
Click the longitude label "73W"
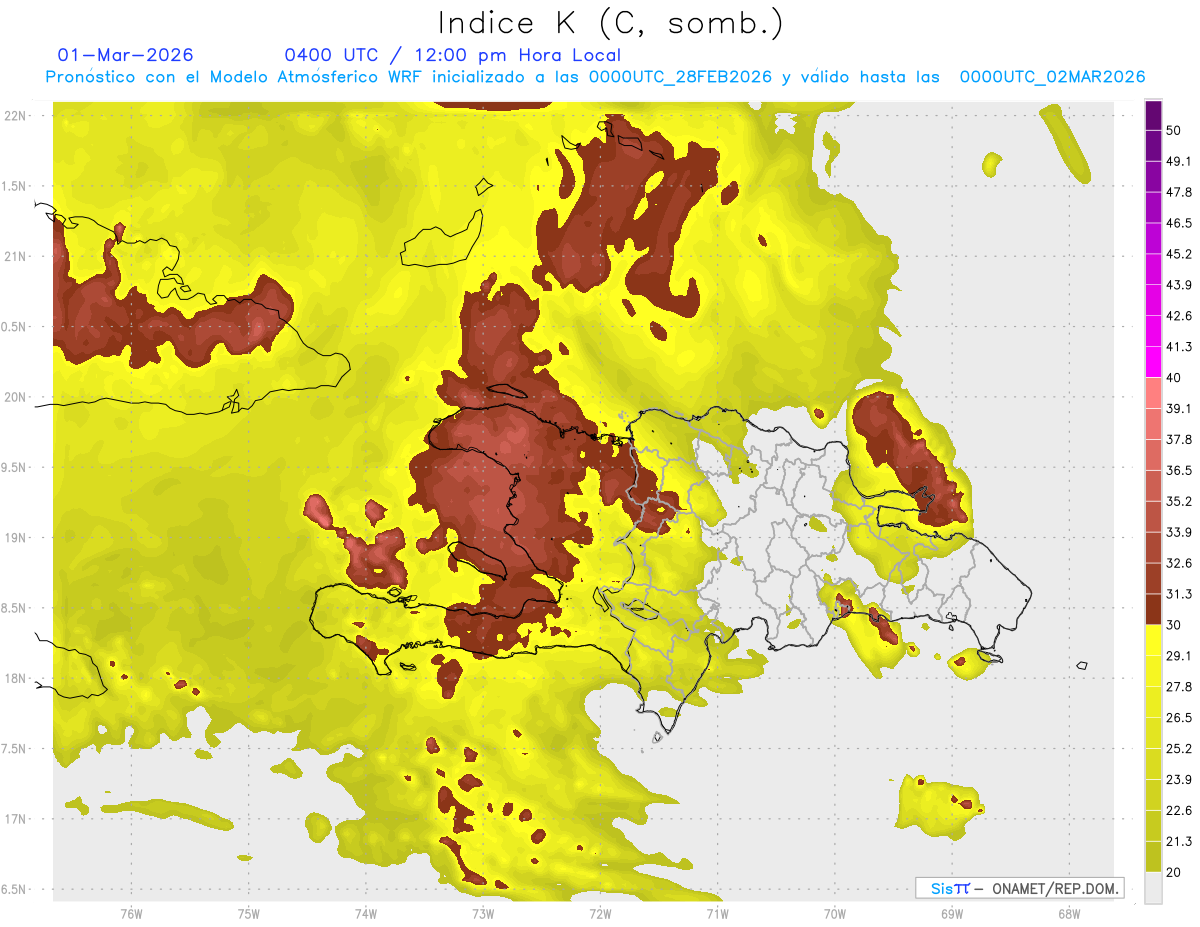tap(482, 915)
